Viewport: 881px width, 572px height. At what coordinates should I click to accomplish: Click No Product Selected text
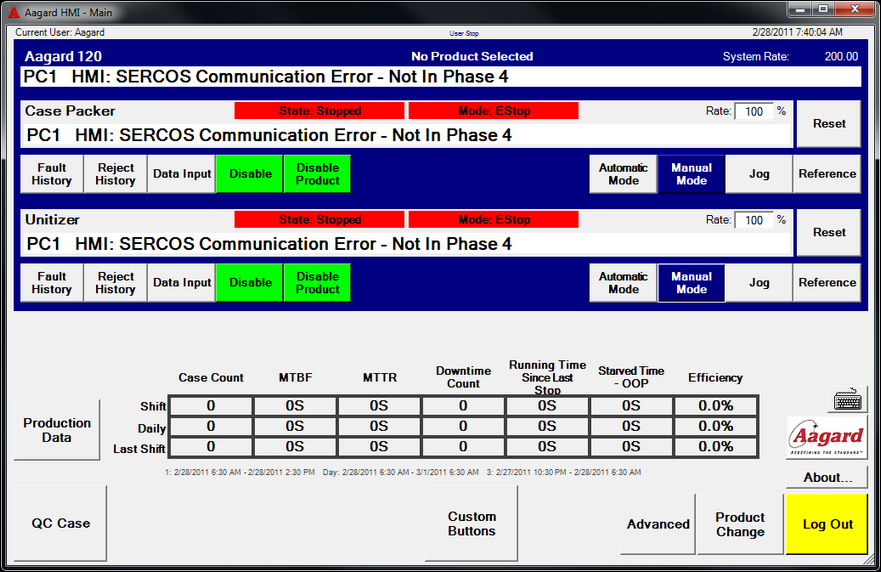(472, 56)
